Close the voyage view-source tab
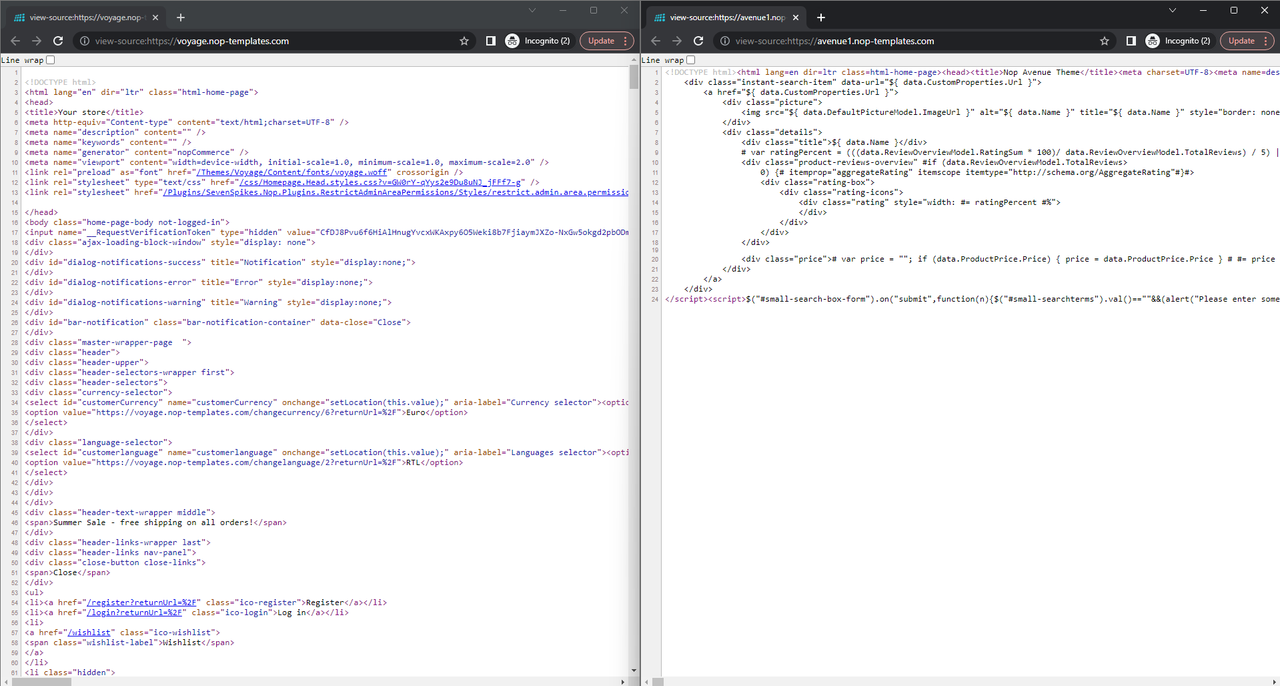 (155, 17)
